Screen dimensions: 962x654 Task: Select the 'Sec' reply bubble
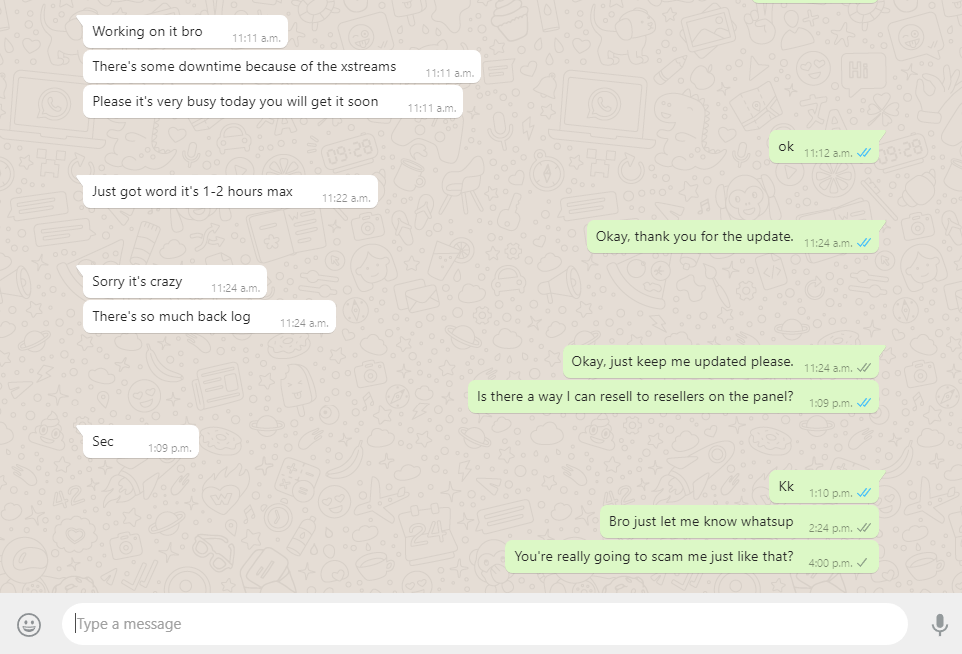pos(140,442)
